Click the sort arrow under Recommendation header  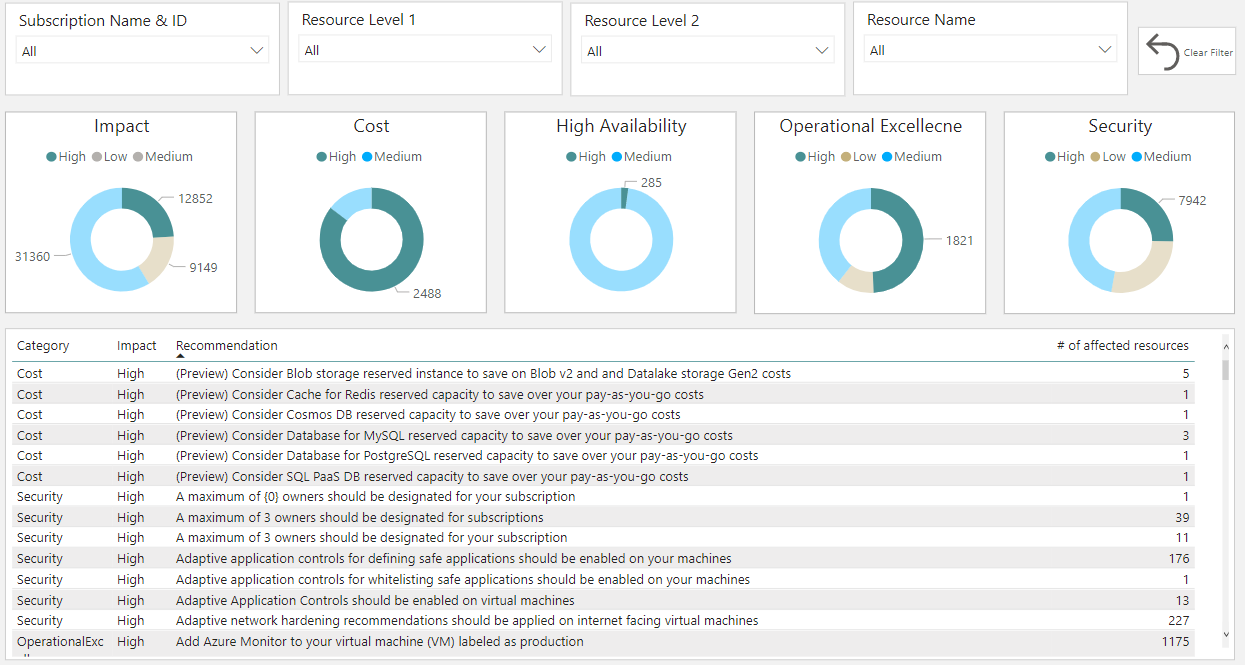coord(181,356)
